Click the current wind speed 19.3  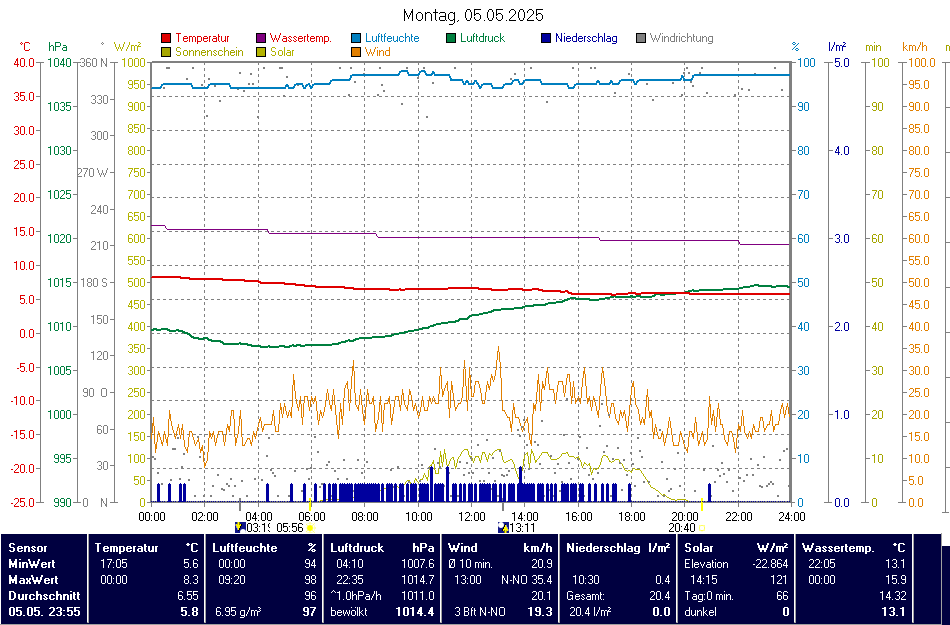tap(540, 612)
